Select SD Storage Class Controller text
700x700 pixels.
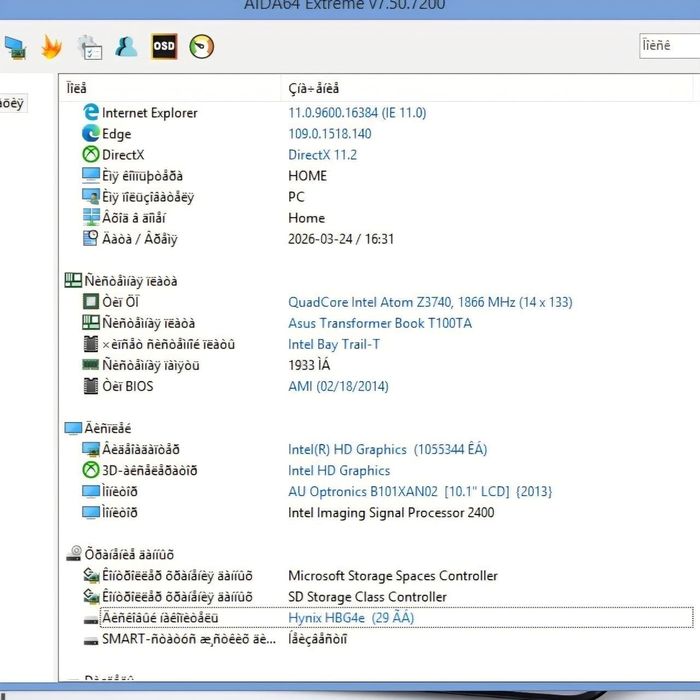(x=367, y=596)
